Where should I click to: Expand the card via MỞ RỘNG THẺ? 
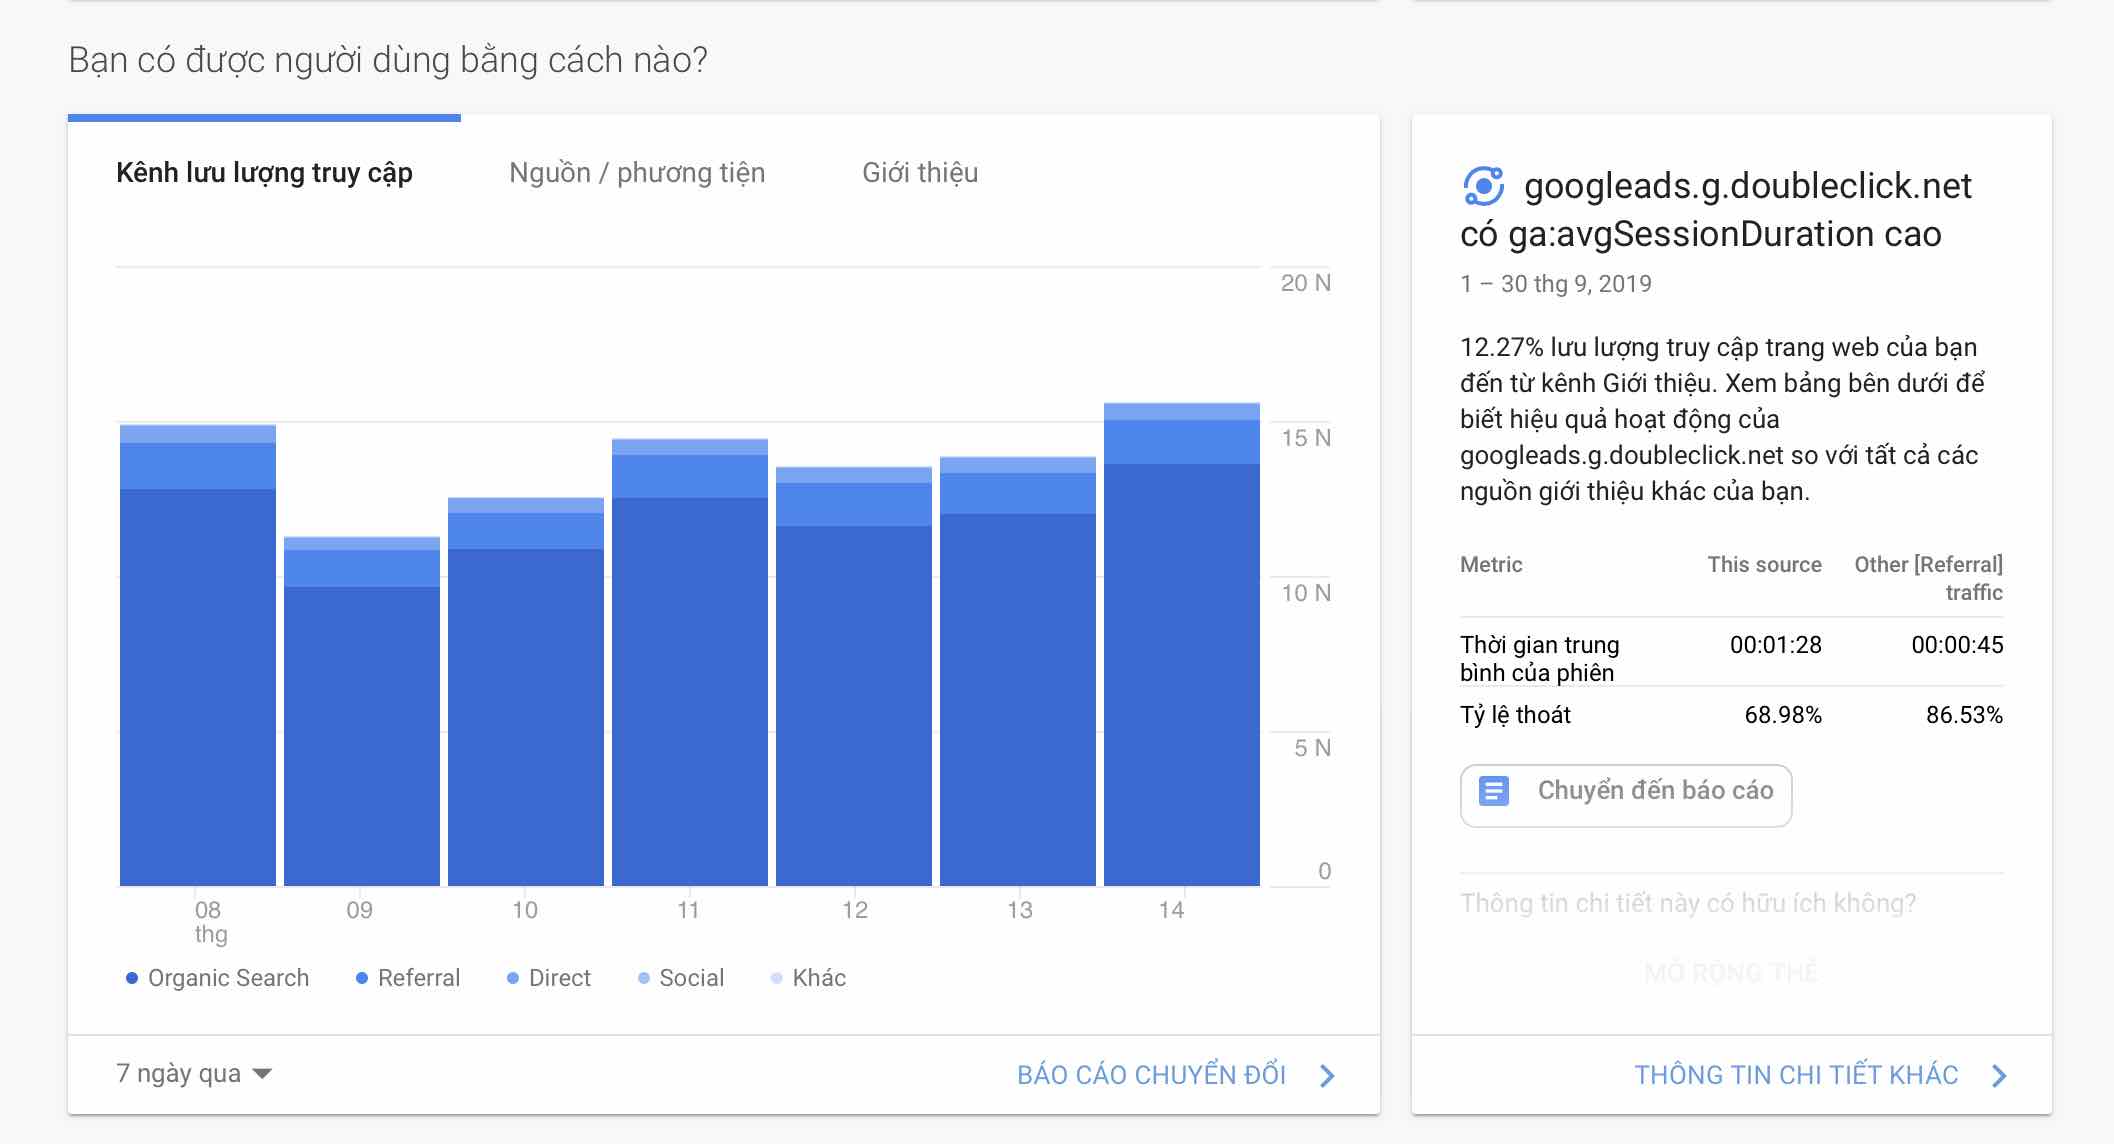point(1731,972)
